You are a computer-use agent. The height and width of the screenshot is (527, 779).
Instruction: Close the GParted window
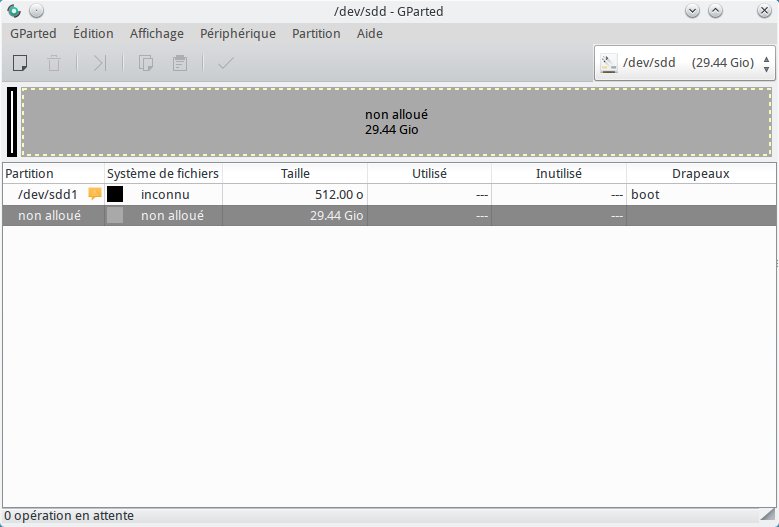click(x=764, y=11)
